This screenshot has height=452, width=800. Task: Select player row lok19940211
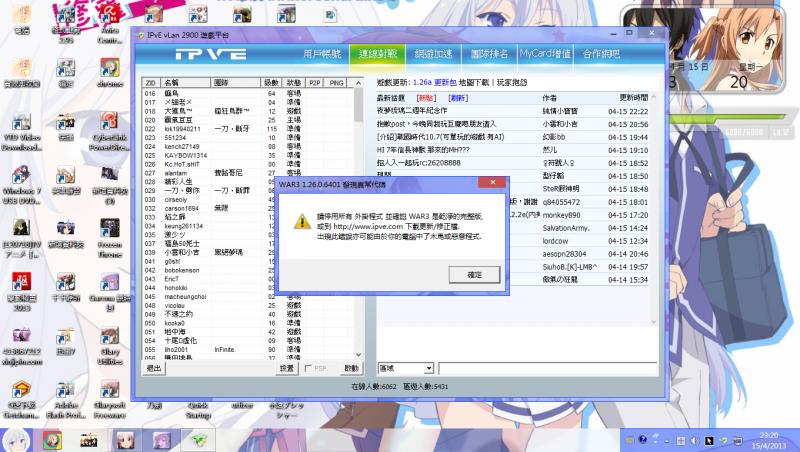point(247,129)
